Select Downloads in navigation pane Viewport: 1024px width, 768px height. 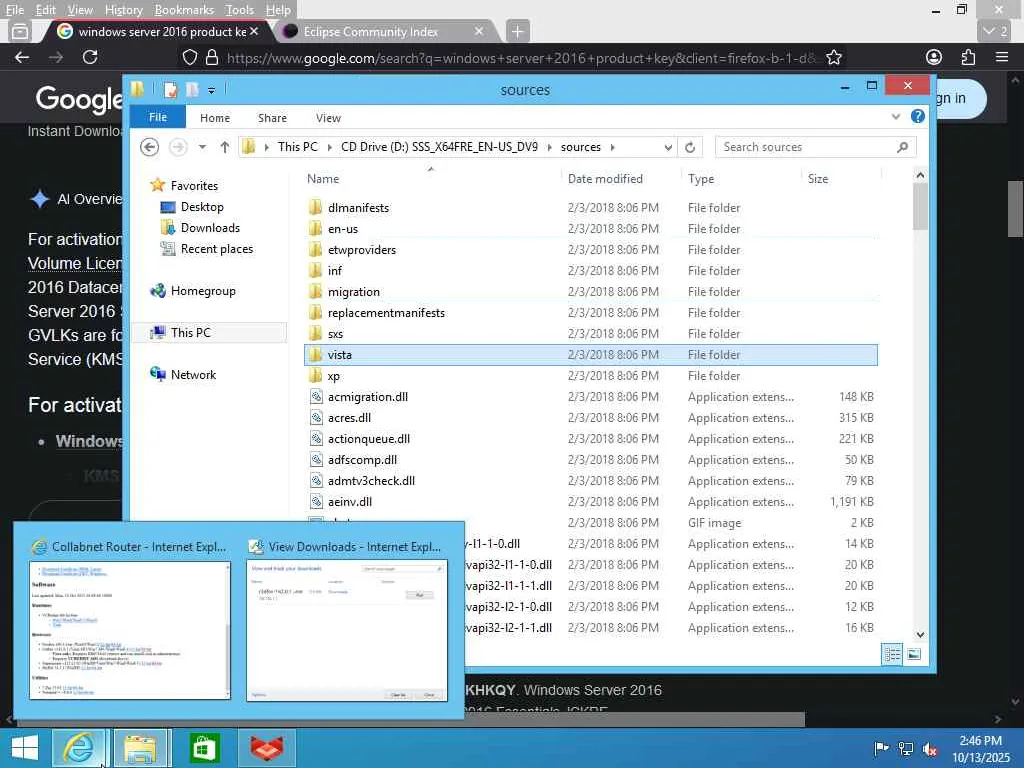(210, 227)
